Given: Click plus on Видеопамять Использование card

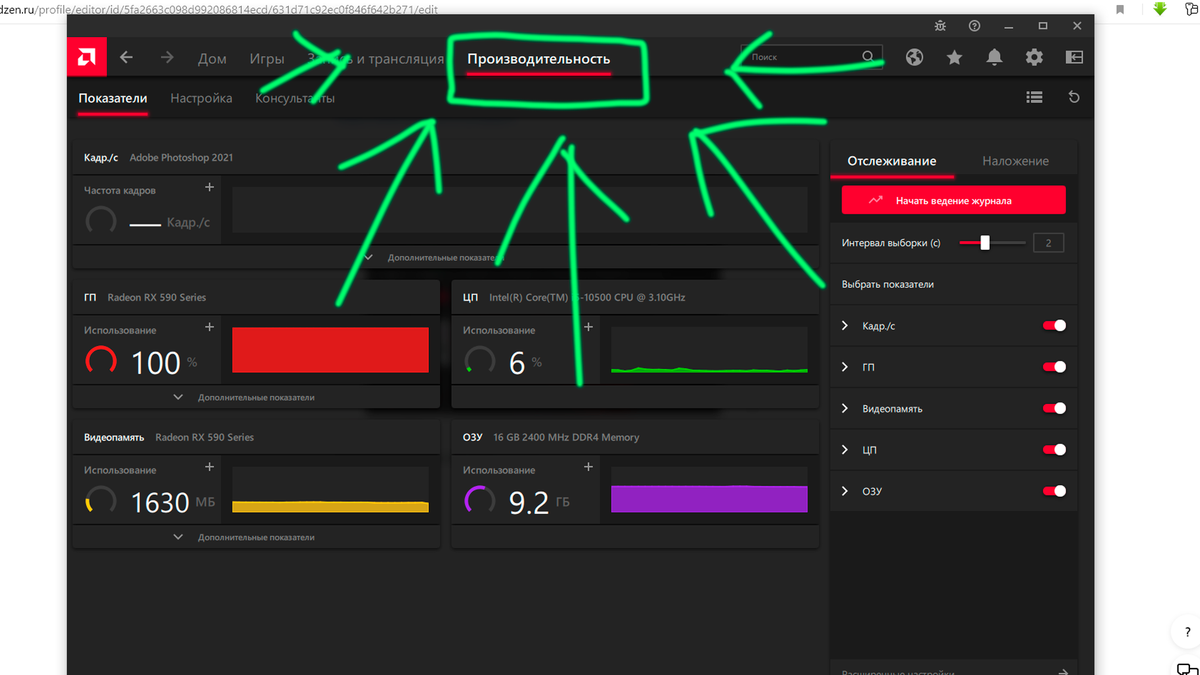Looking at the screenshot, I should coord(209,467).
